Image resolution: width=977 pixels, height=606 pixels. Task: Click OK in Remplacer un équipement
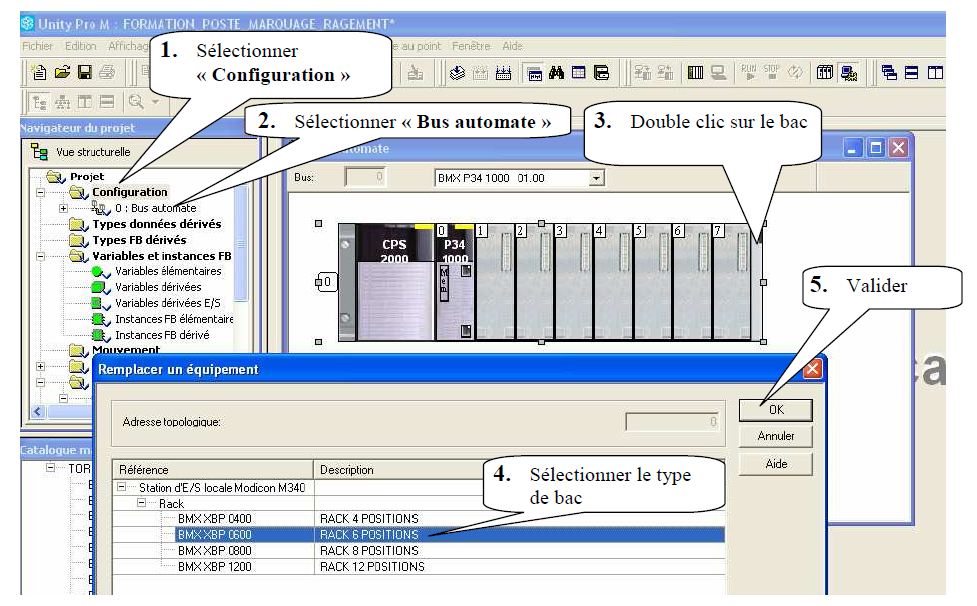pyautogui.click(x=776, y=410)
